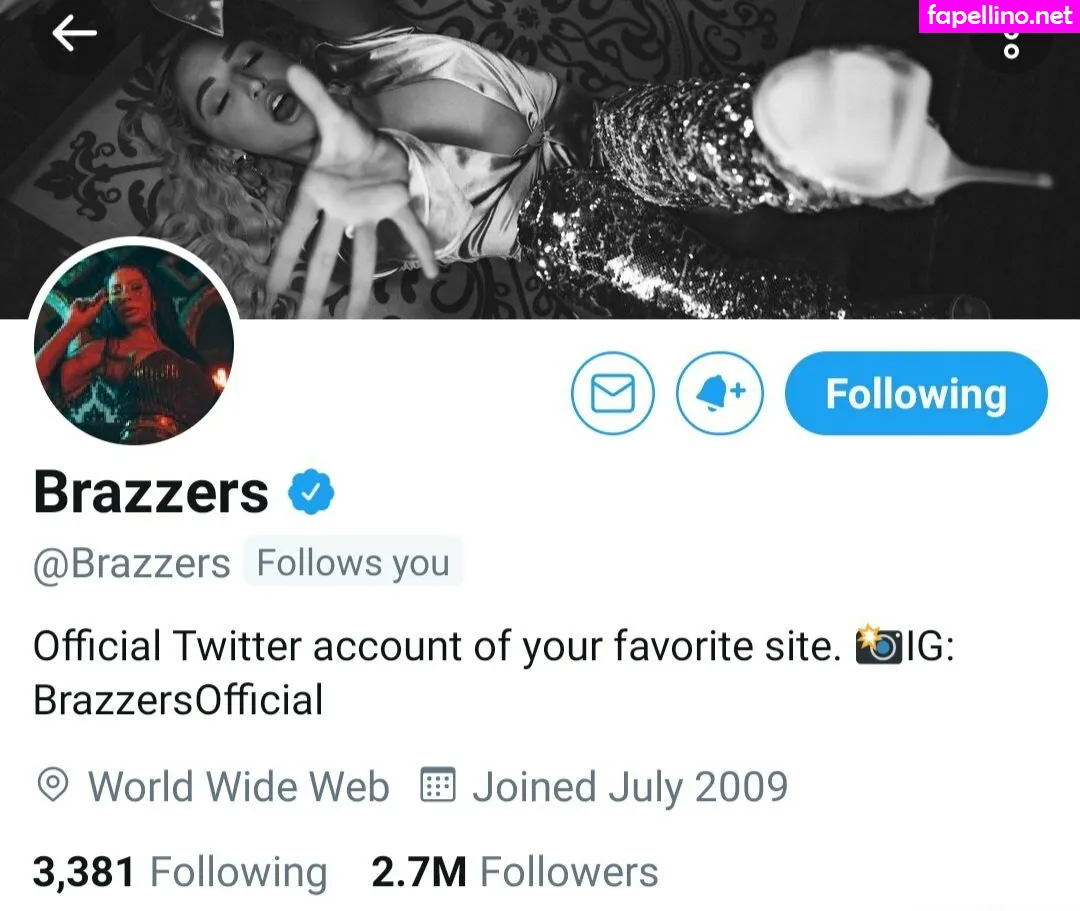Click the fapellino.net watermark

pyautogui.click(x=999, y=16)
